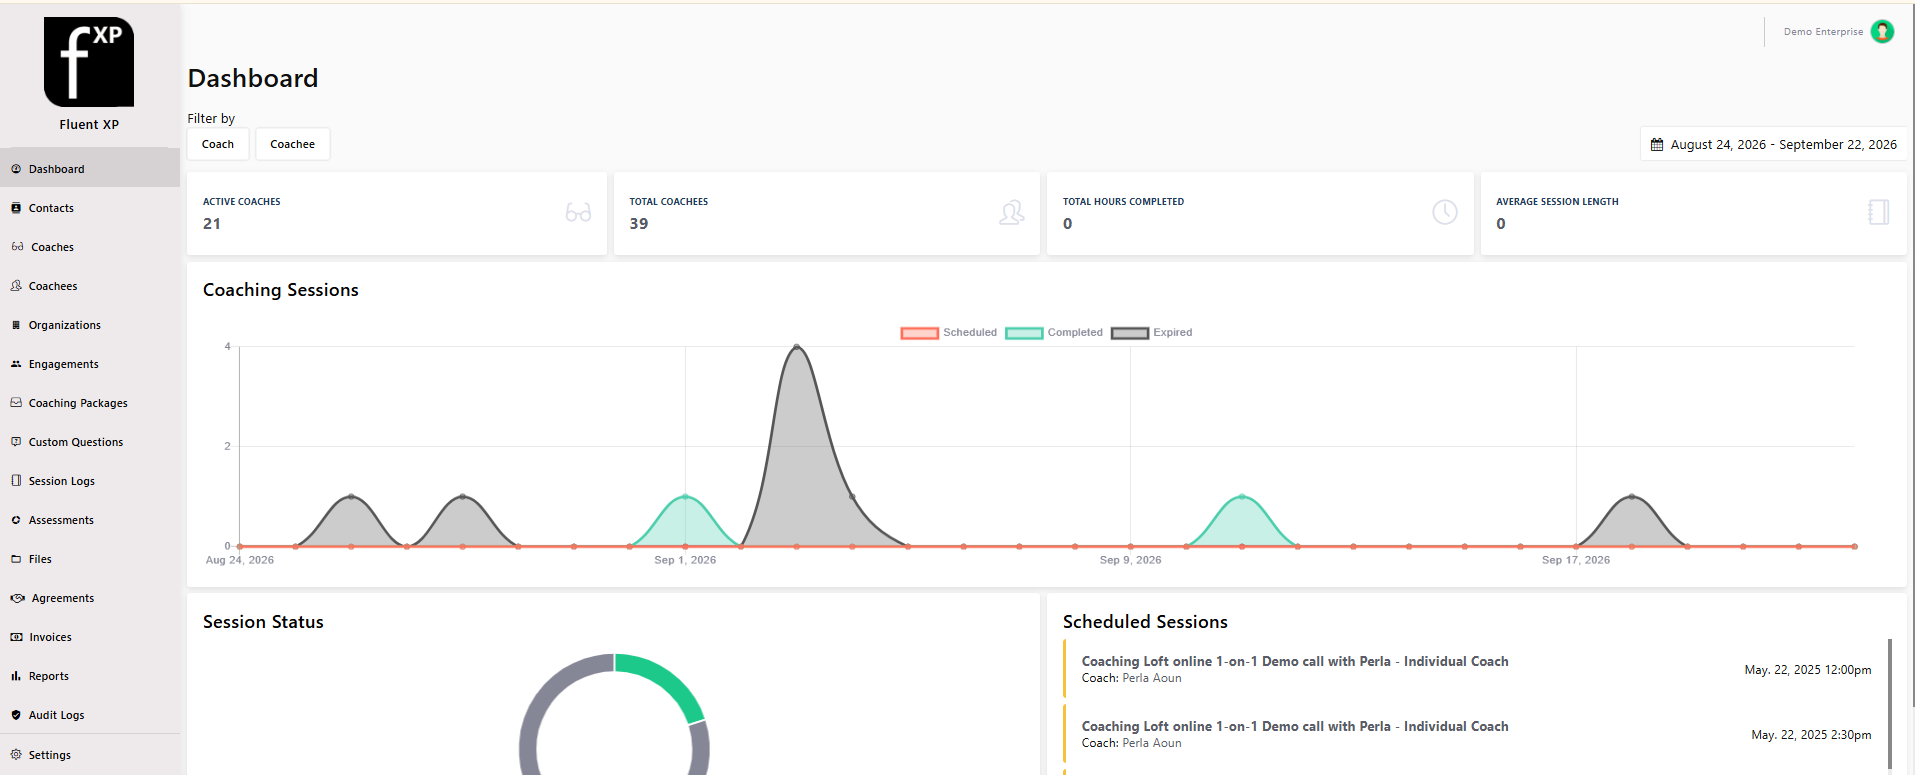Viewport: 1915px width, 775px height.
Task: Click the Files folder icon
Action: [x=16, y=559]
